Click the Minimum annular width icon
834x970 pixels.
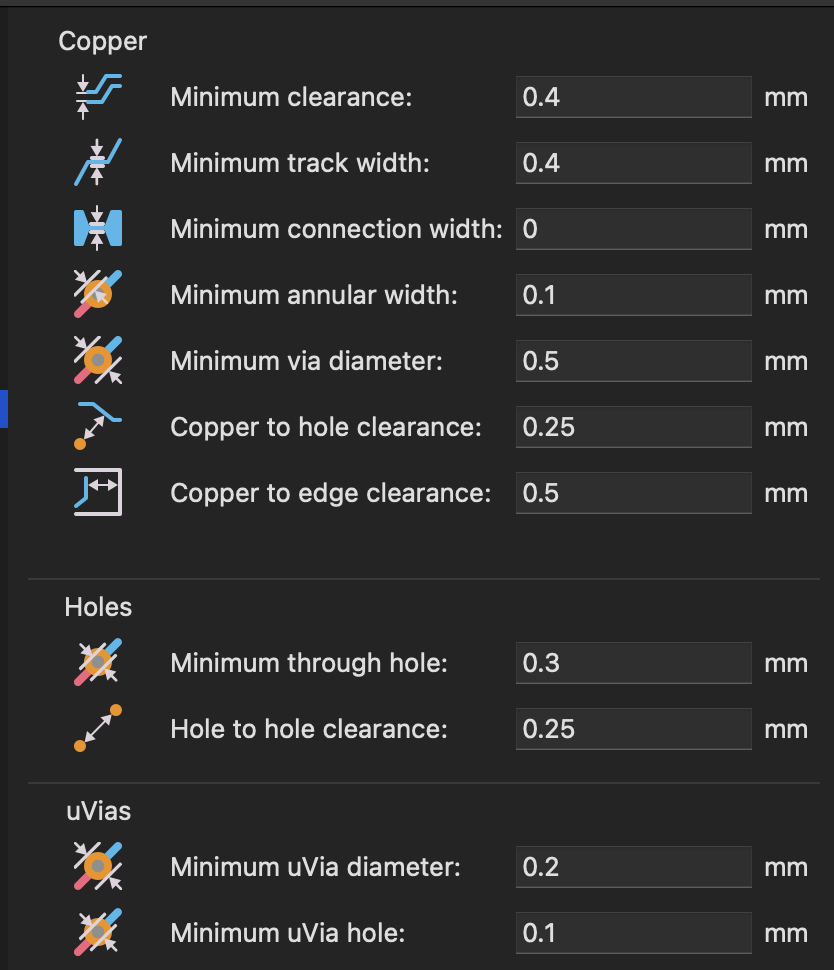click(x=98, y=295)
